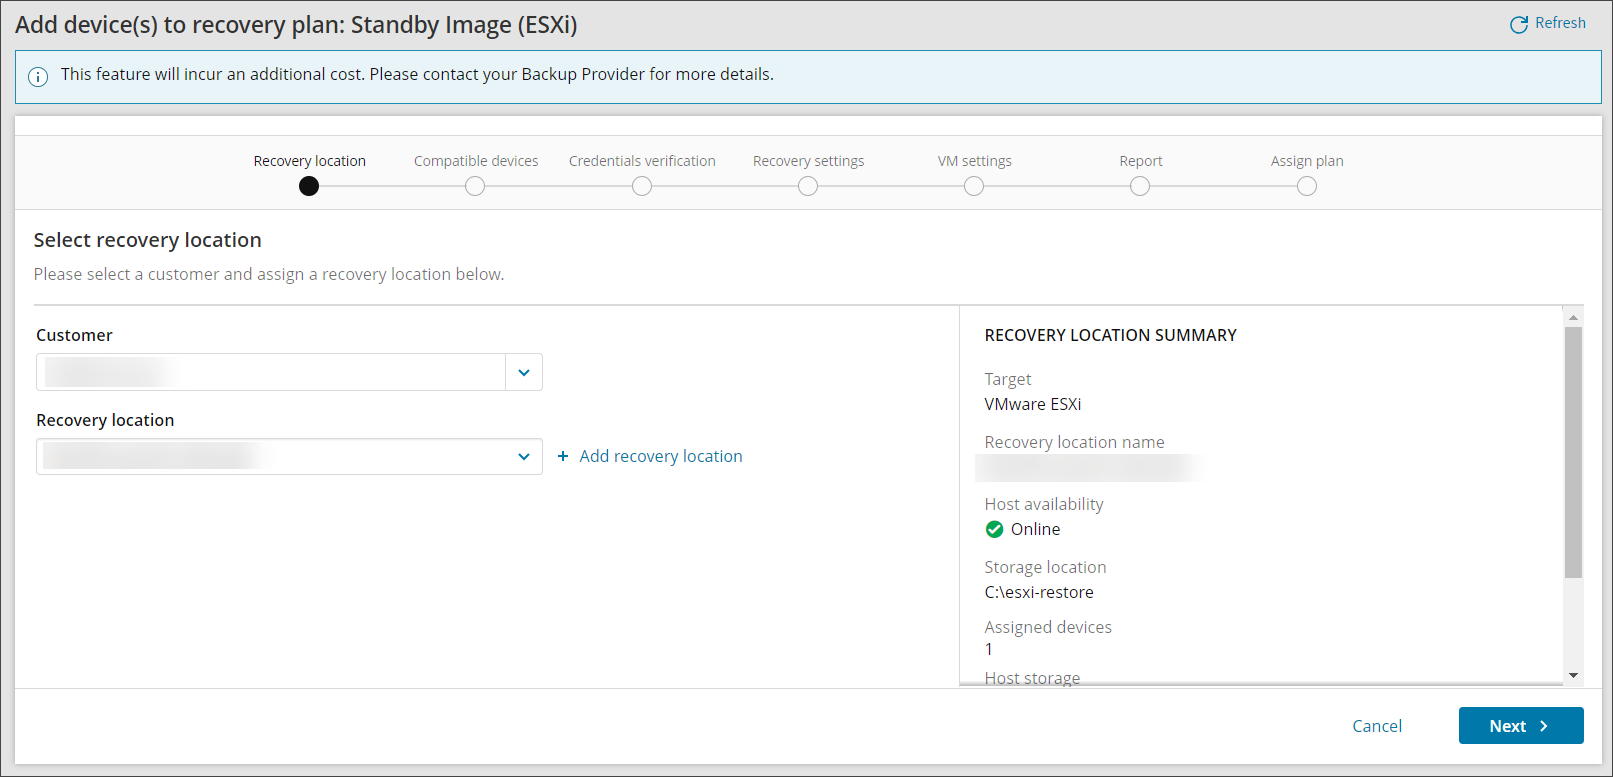Click the Recovery settings step circle
The width and height of the screenshot is (1613, 777).
pyautogui.click(x=808, y=186)
